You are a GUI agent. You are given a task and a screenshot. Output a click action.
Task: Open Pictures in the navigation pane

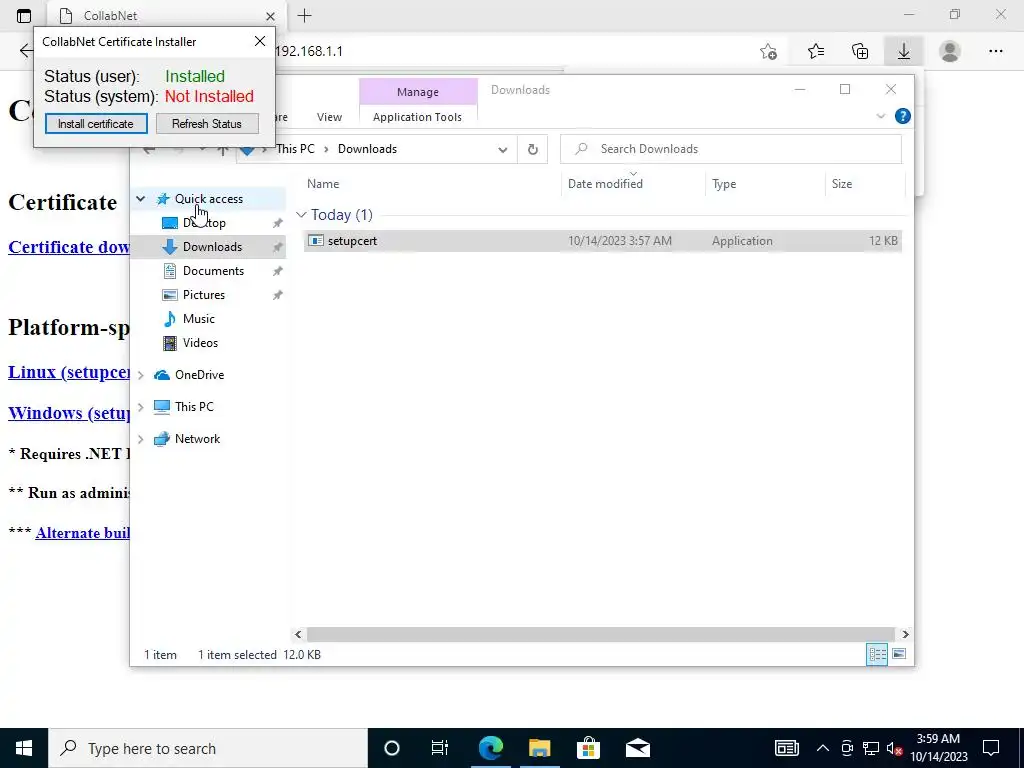(x=204, y=295)
